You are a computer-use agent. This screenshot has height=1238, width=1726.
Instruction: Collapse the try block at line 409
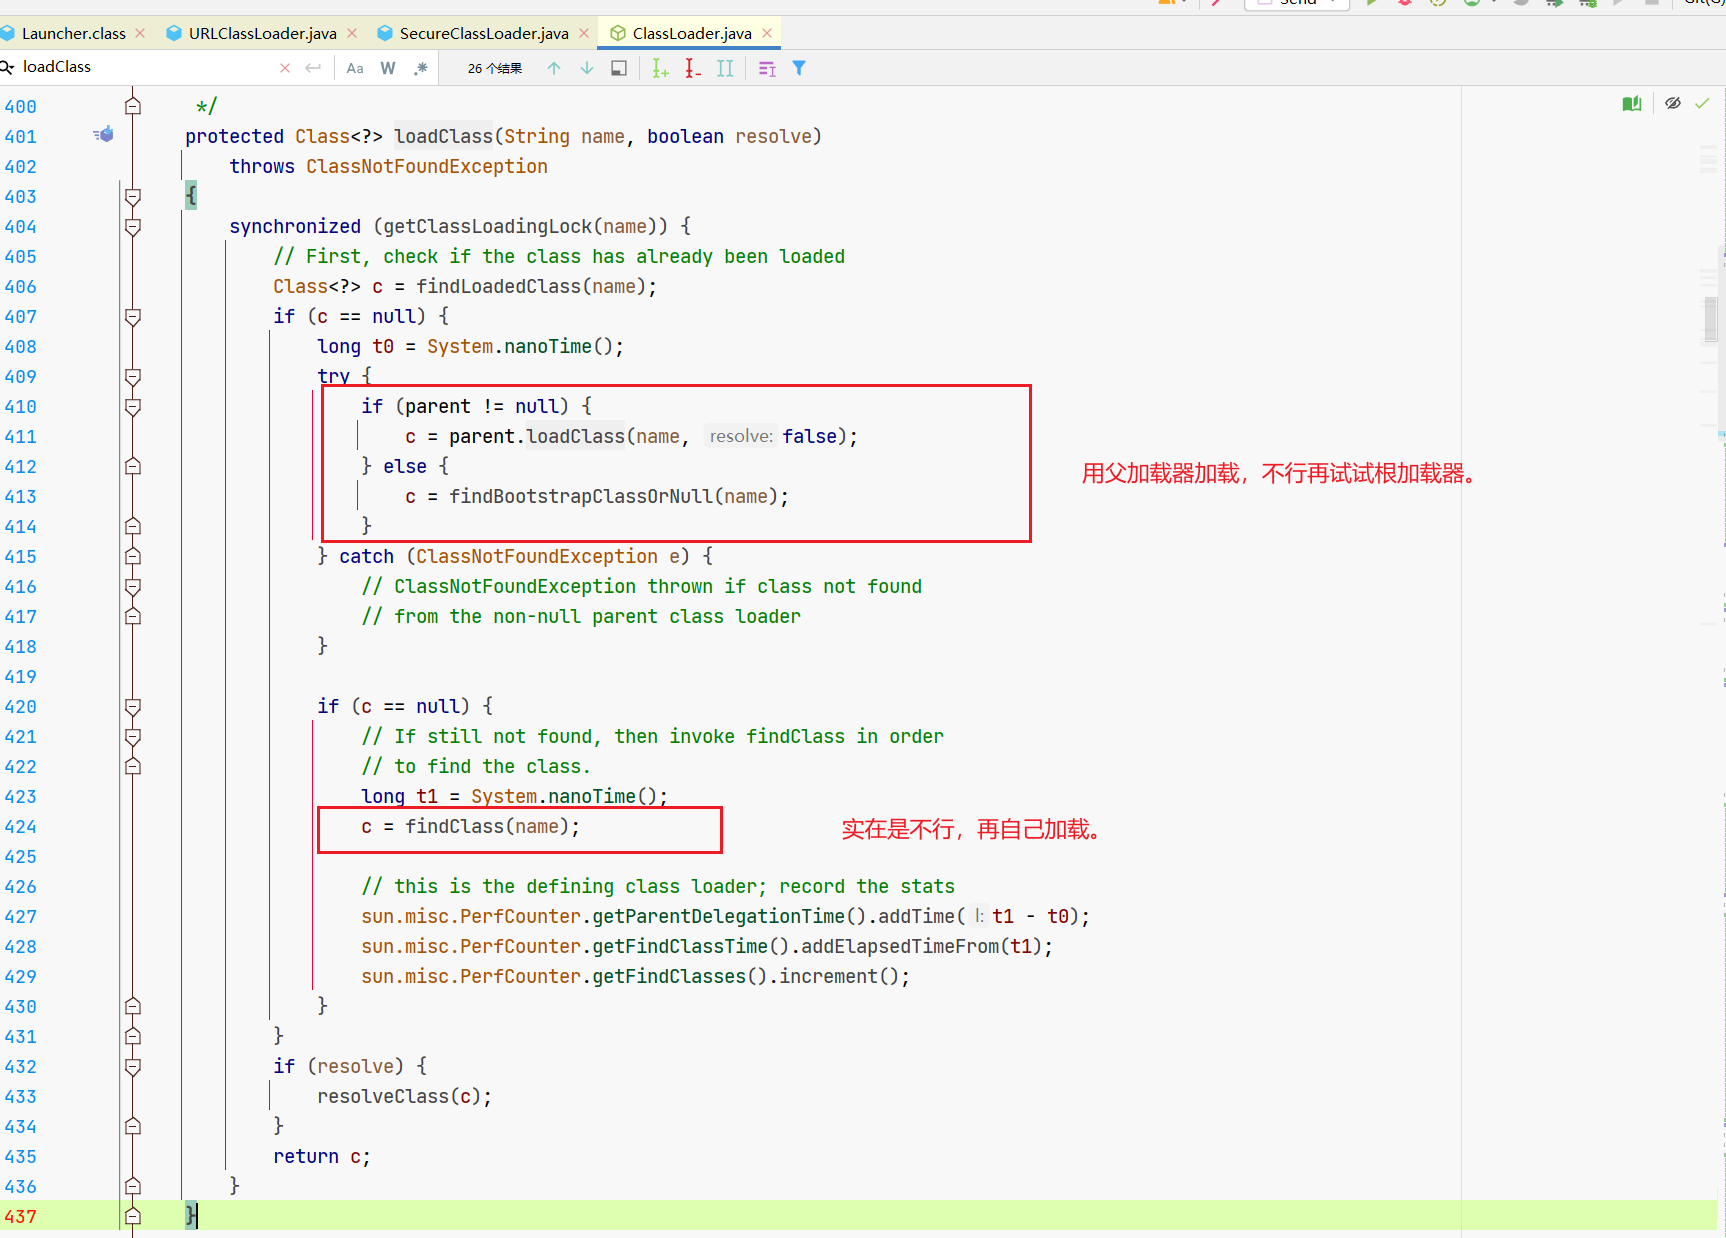tap(132, 377)
